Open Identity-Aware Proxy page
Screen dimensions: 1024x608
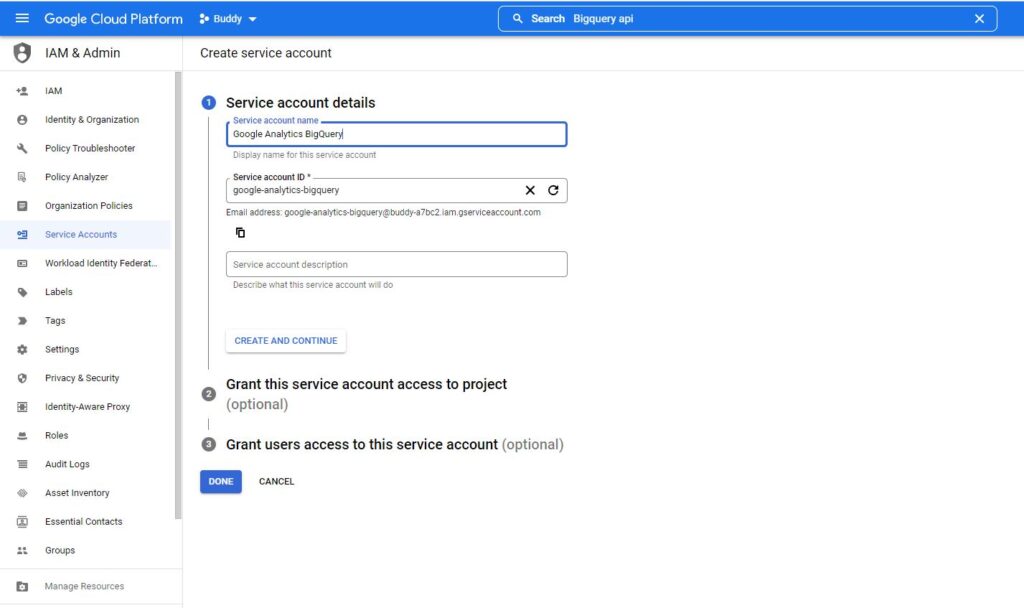[x=86, y=407]
